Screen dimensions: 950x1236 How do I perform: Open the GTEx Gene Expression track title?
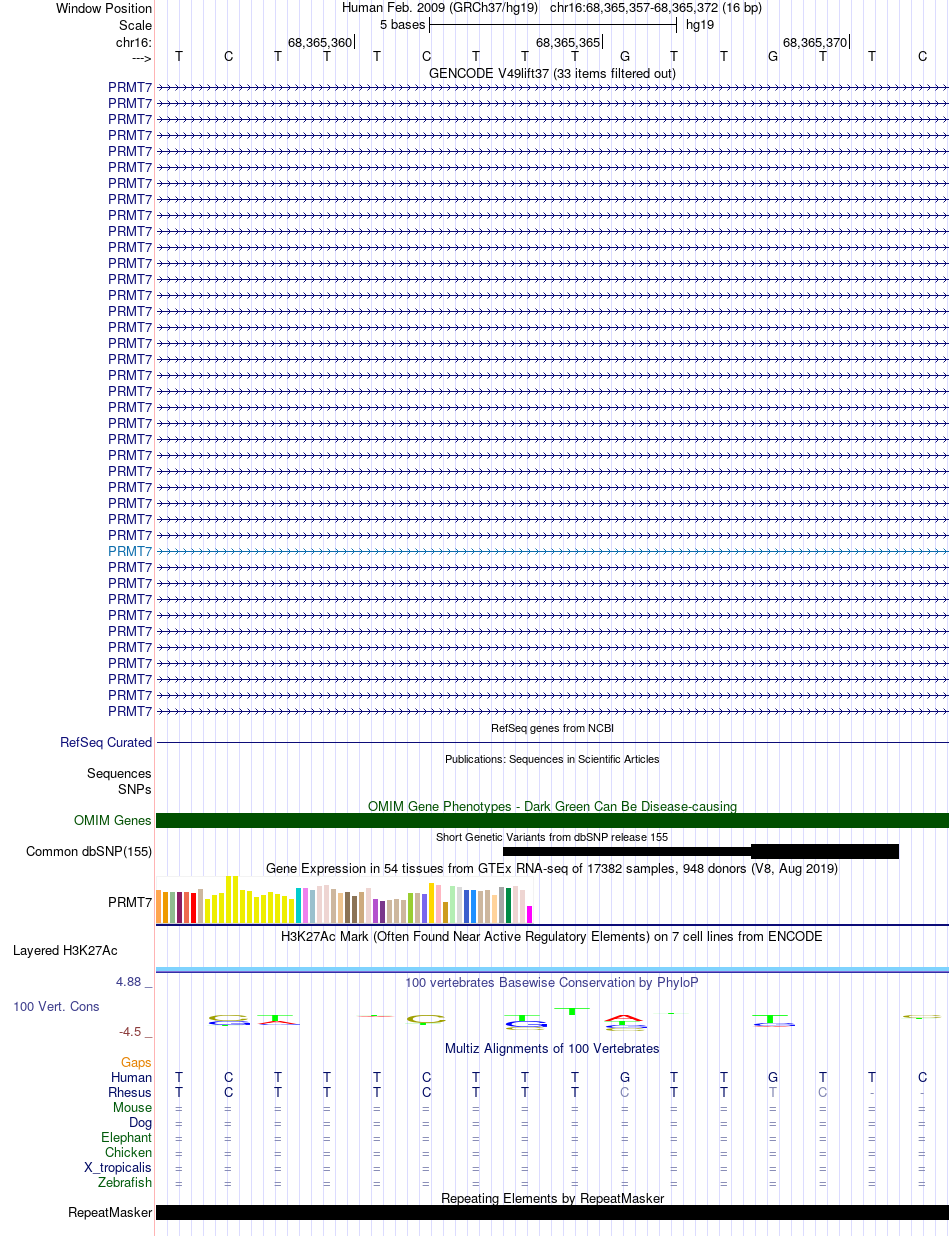click(552, 868)
